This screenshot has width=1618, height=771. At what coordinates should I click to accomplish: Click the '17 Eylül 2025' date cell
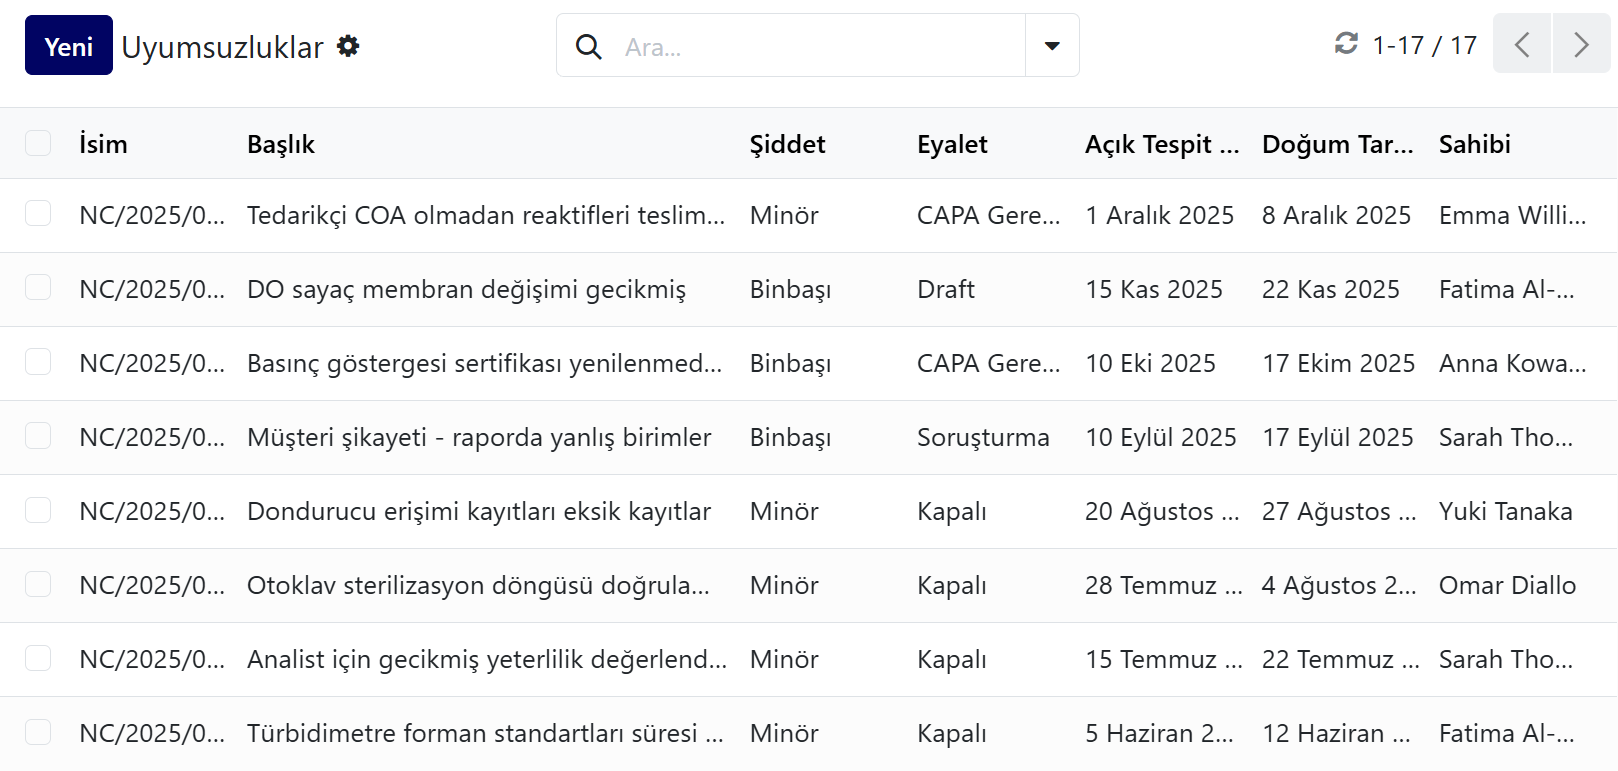pyautogui.click(x=1337, y=437)
